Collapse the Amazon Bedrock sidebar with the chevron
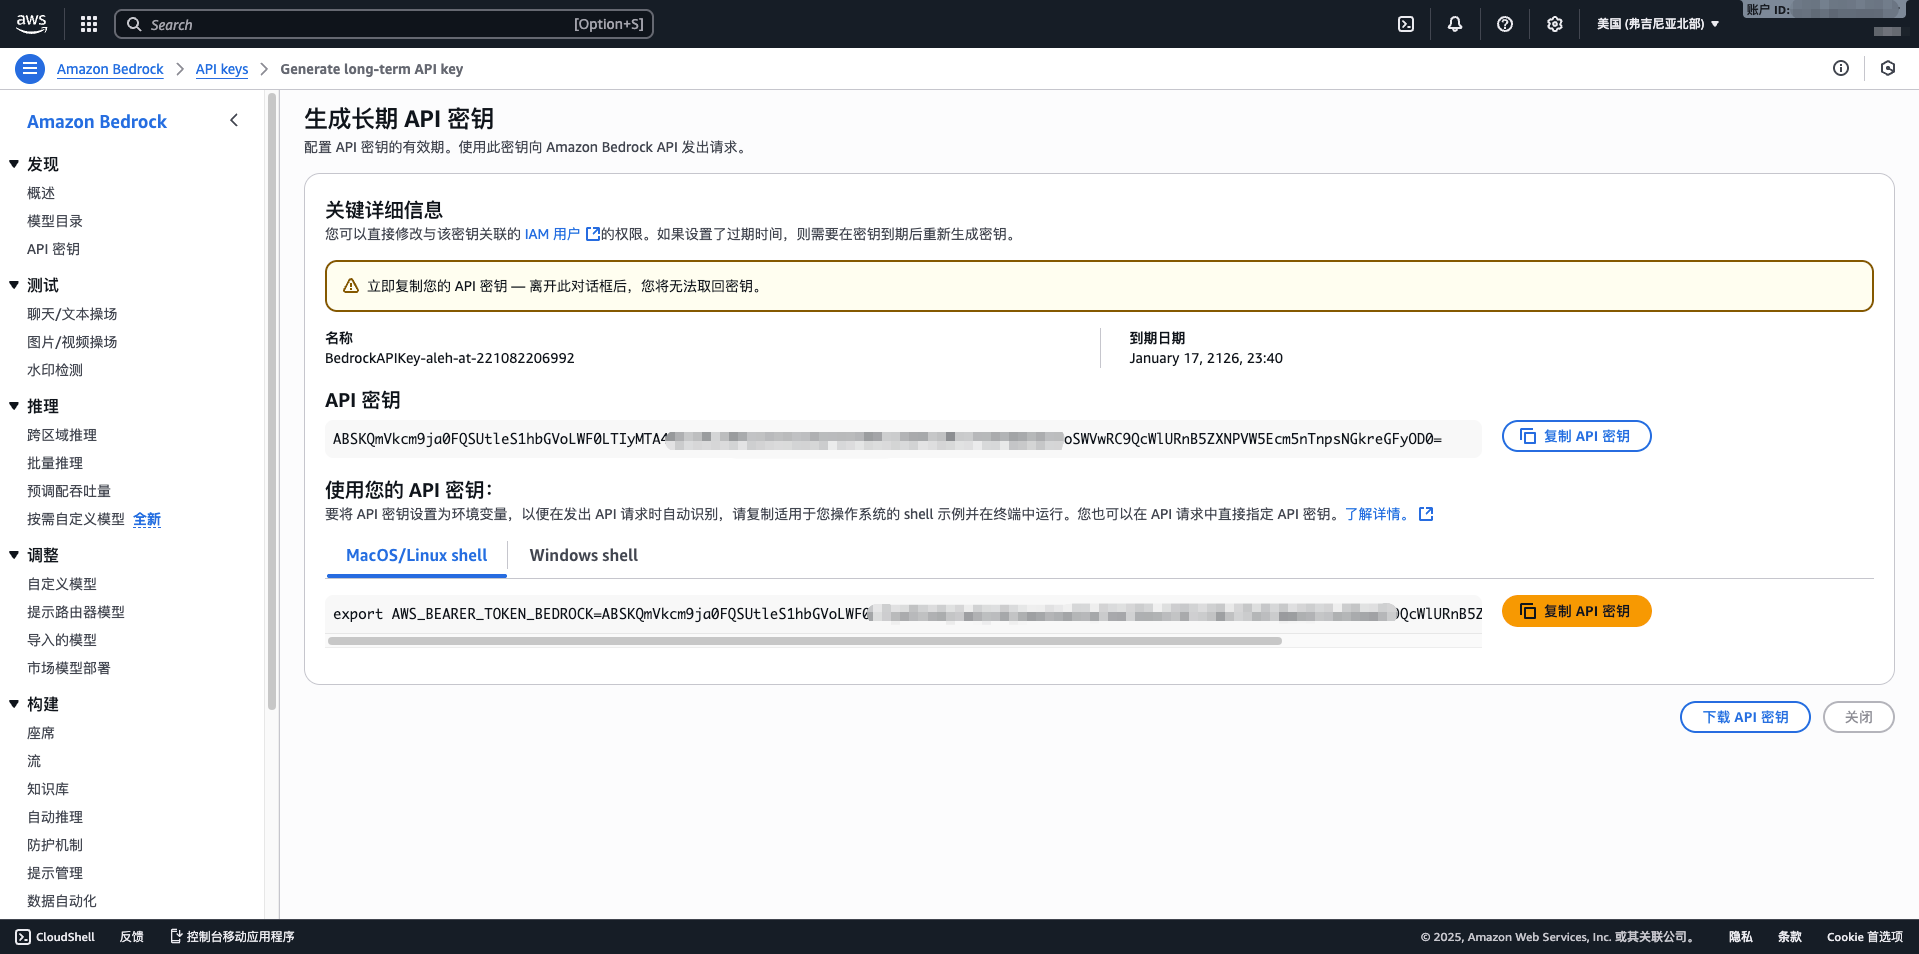 coord(233,120)
